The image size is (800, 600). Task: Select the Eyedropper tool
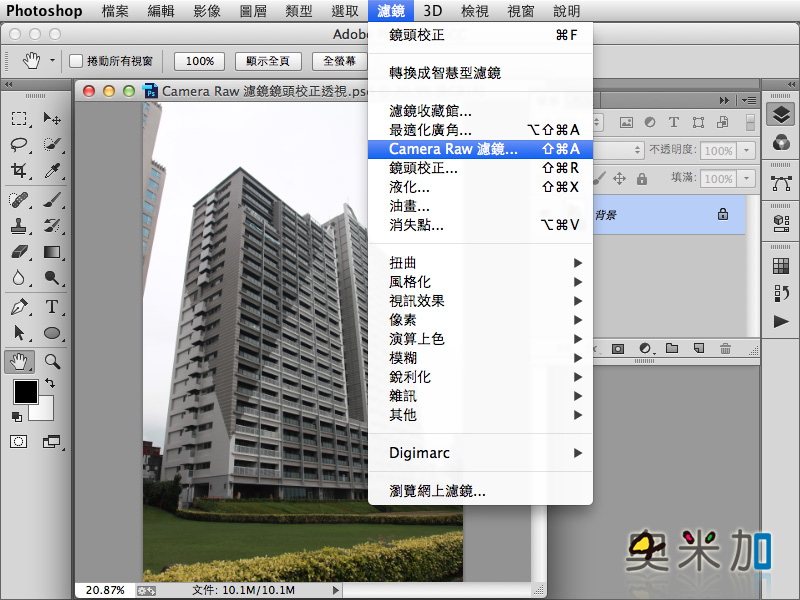[52, 170]
